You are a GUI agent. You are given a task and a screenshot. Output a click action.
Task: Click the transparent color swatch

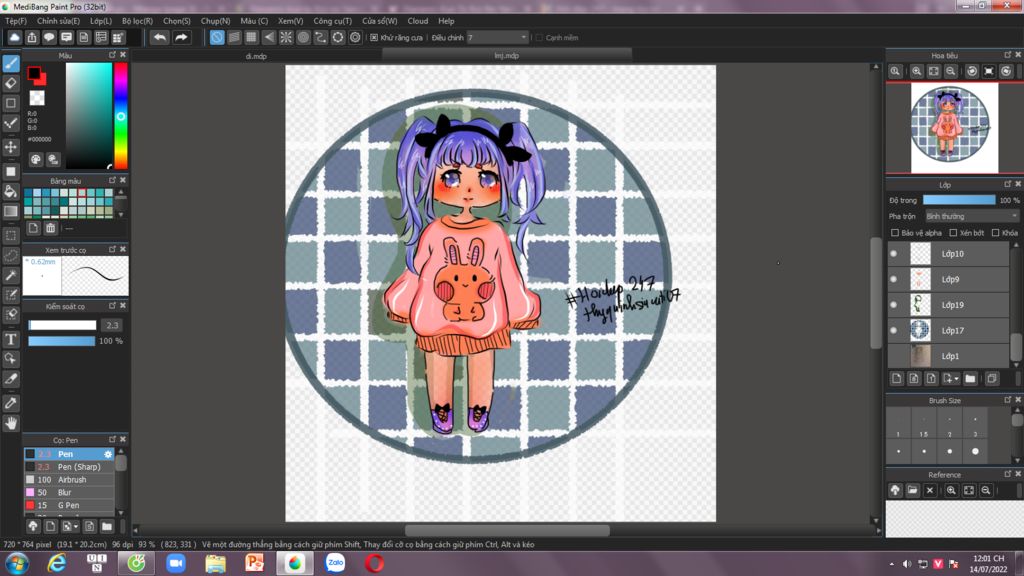pos(37,98)
